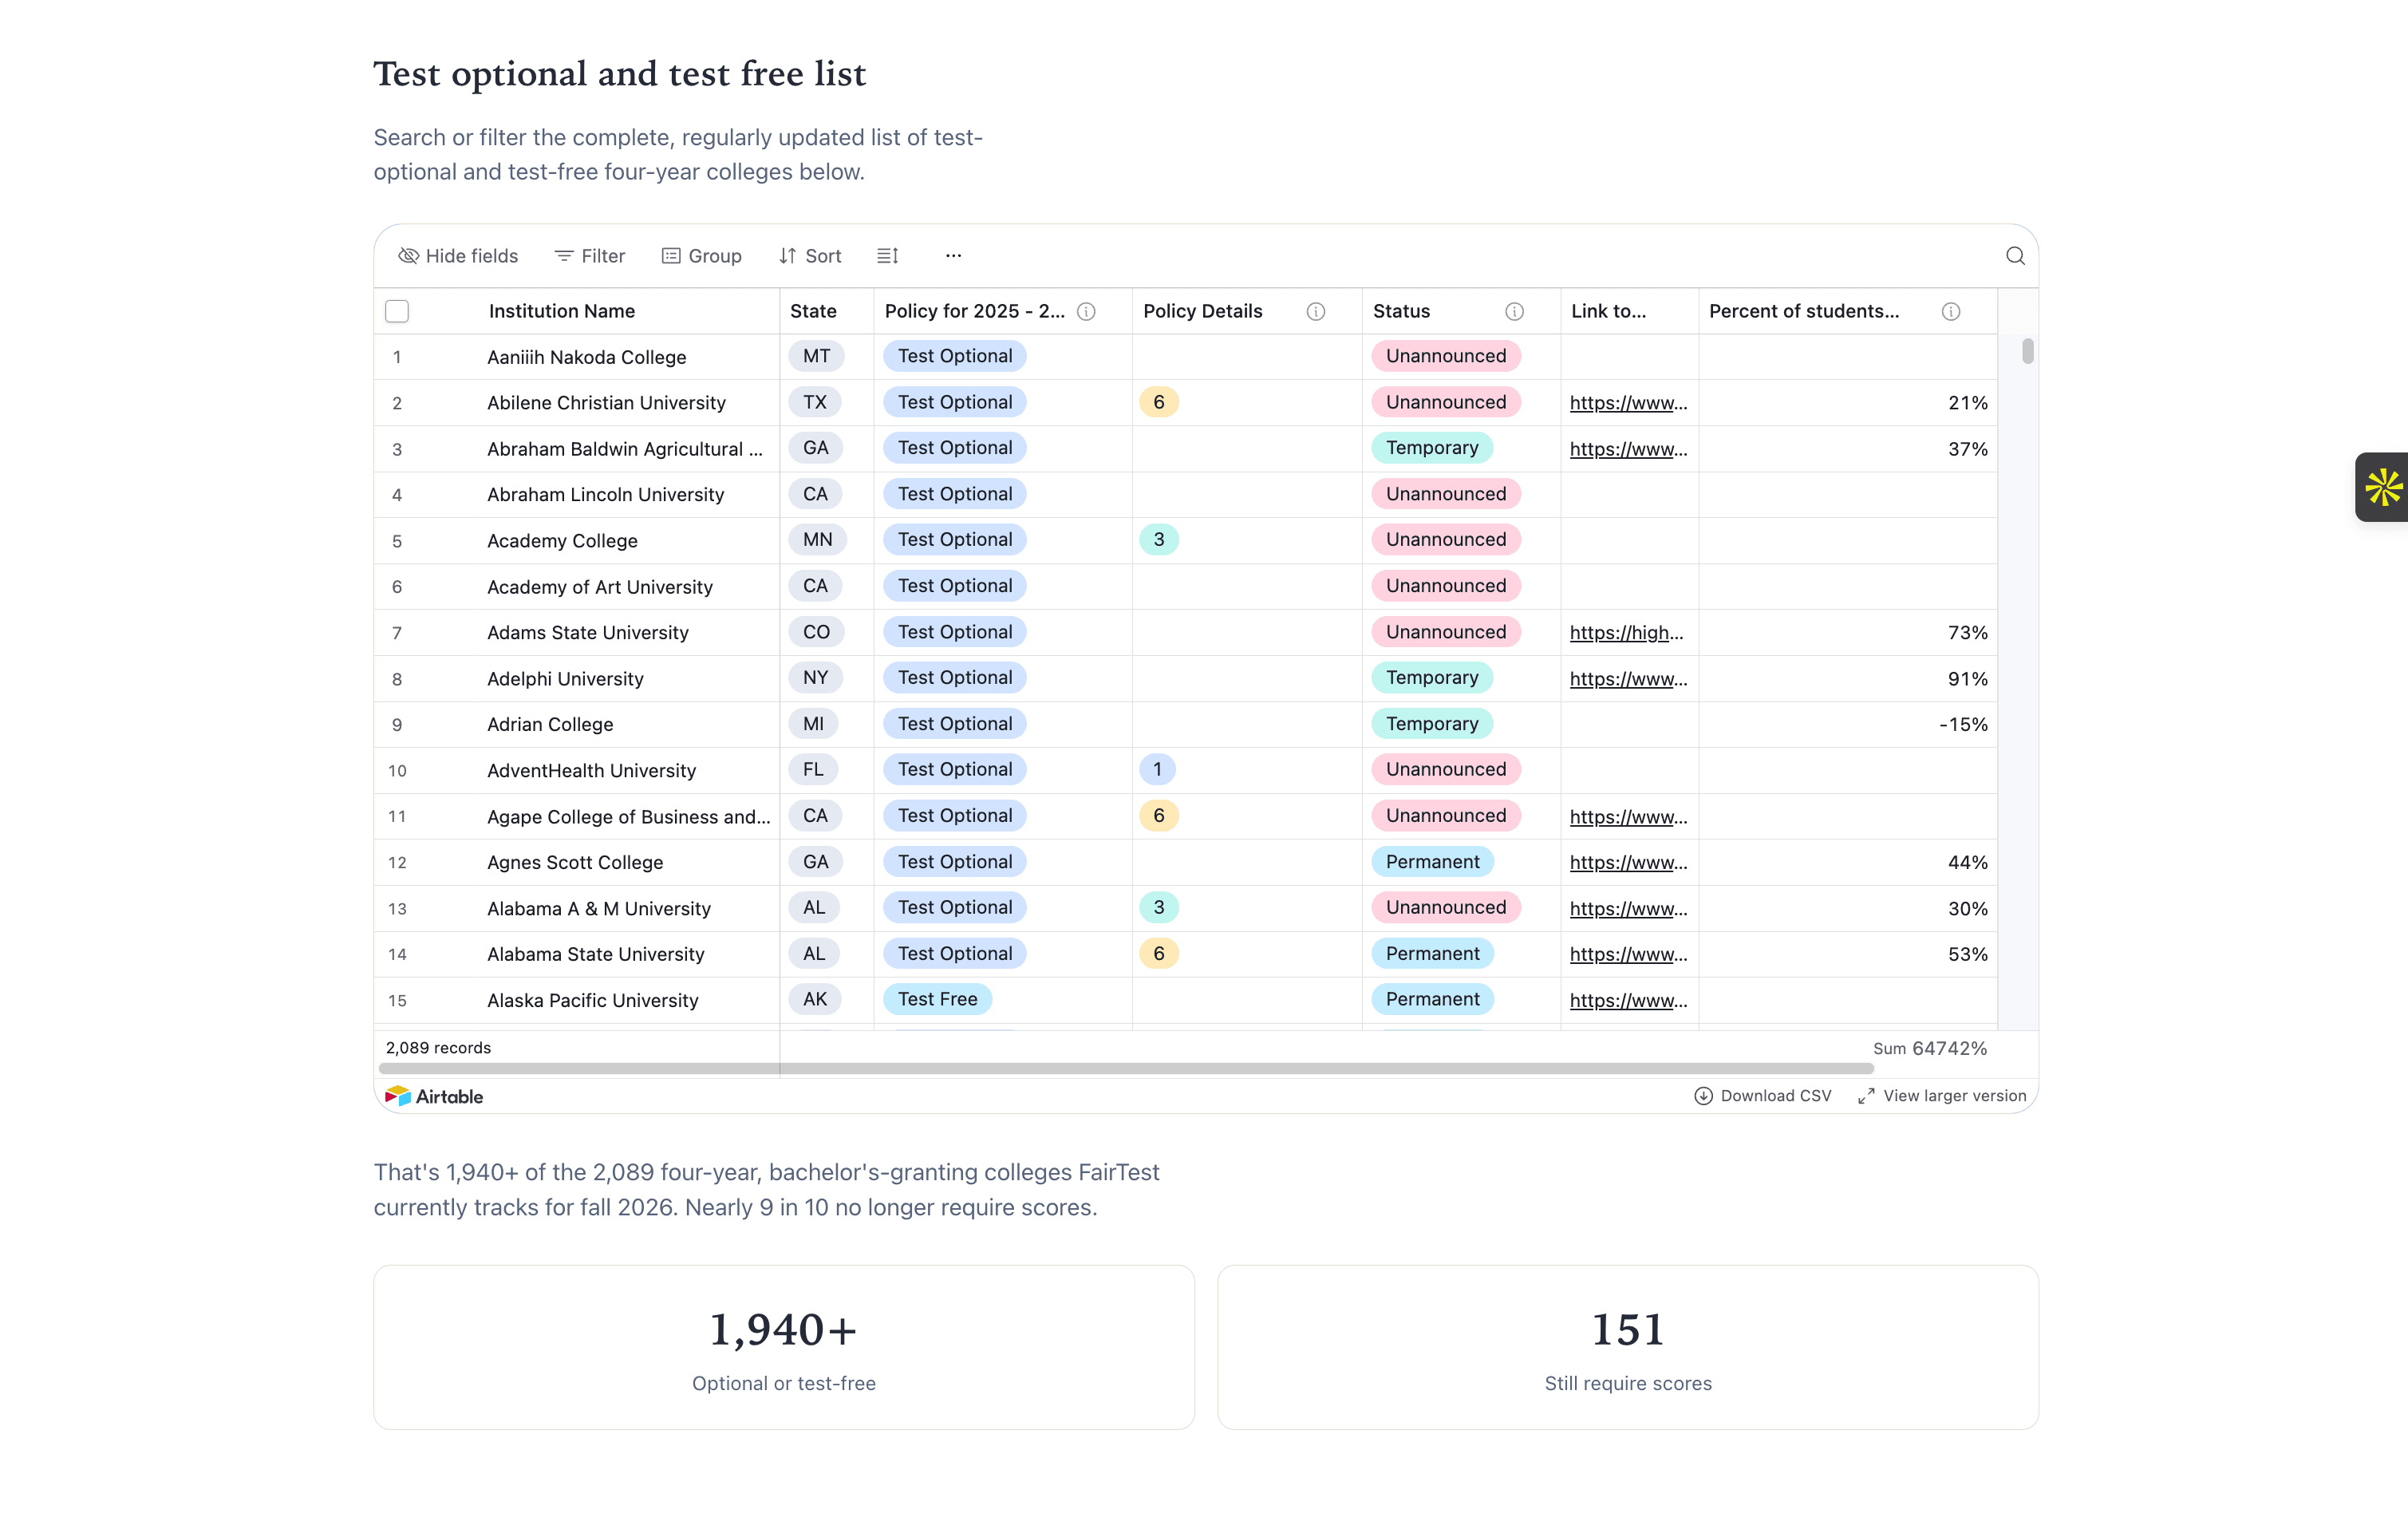The image size is (2408, 1513).
Task: Click the Test Free tag for Alaska Pacific
Action: click(937, 999)
